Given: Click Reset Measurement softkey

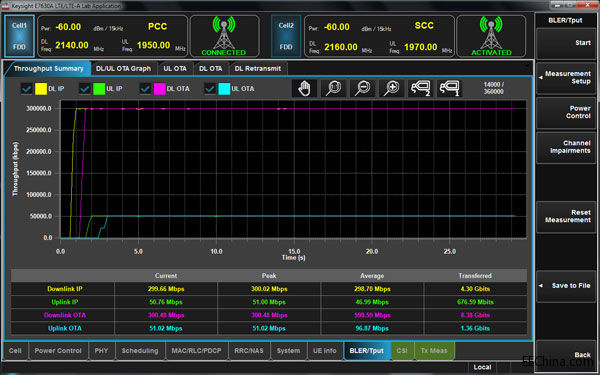Looking at the screenshot, I should click(566, 216).
